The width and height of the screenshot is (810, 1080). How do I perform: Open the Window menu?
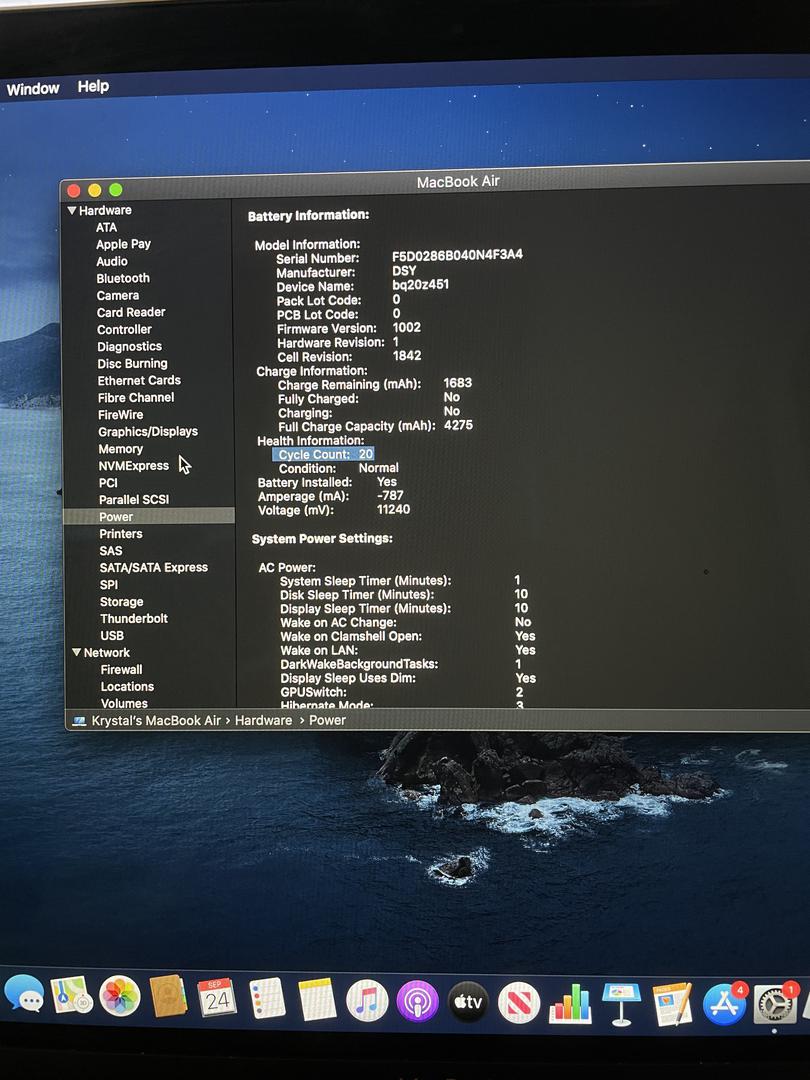[32, 89]
